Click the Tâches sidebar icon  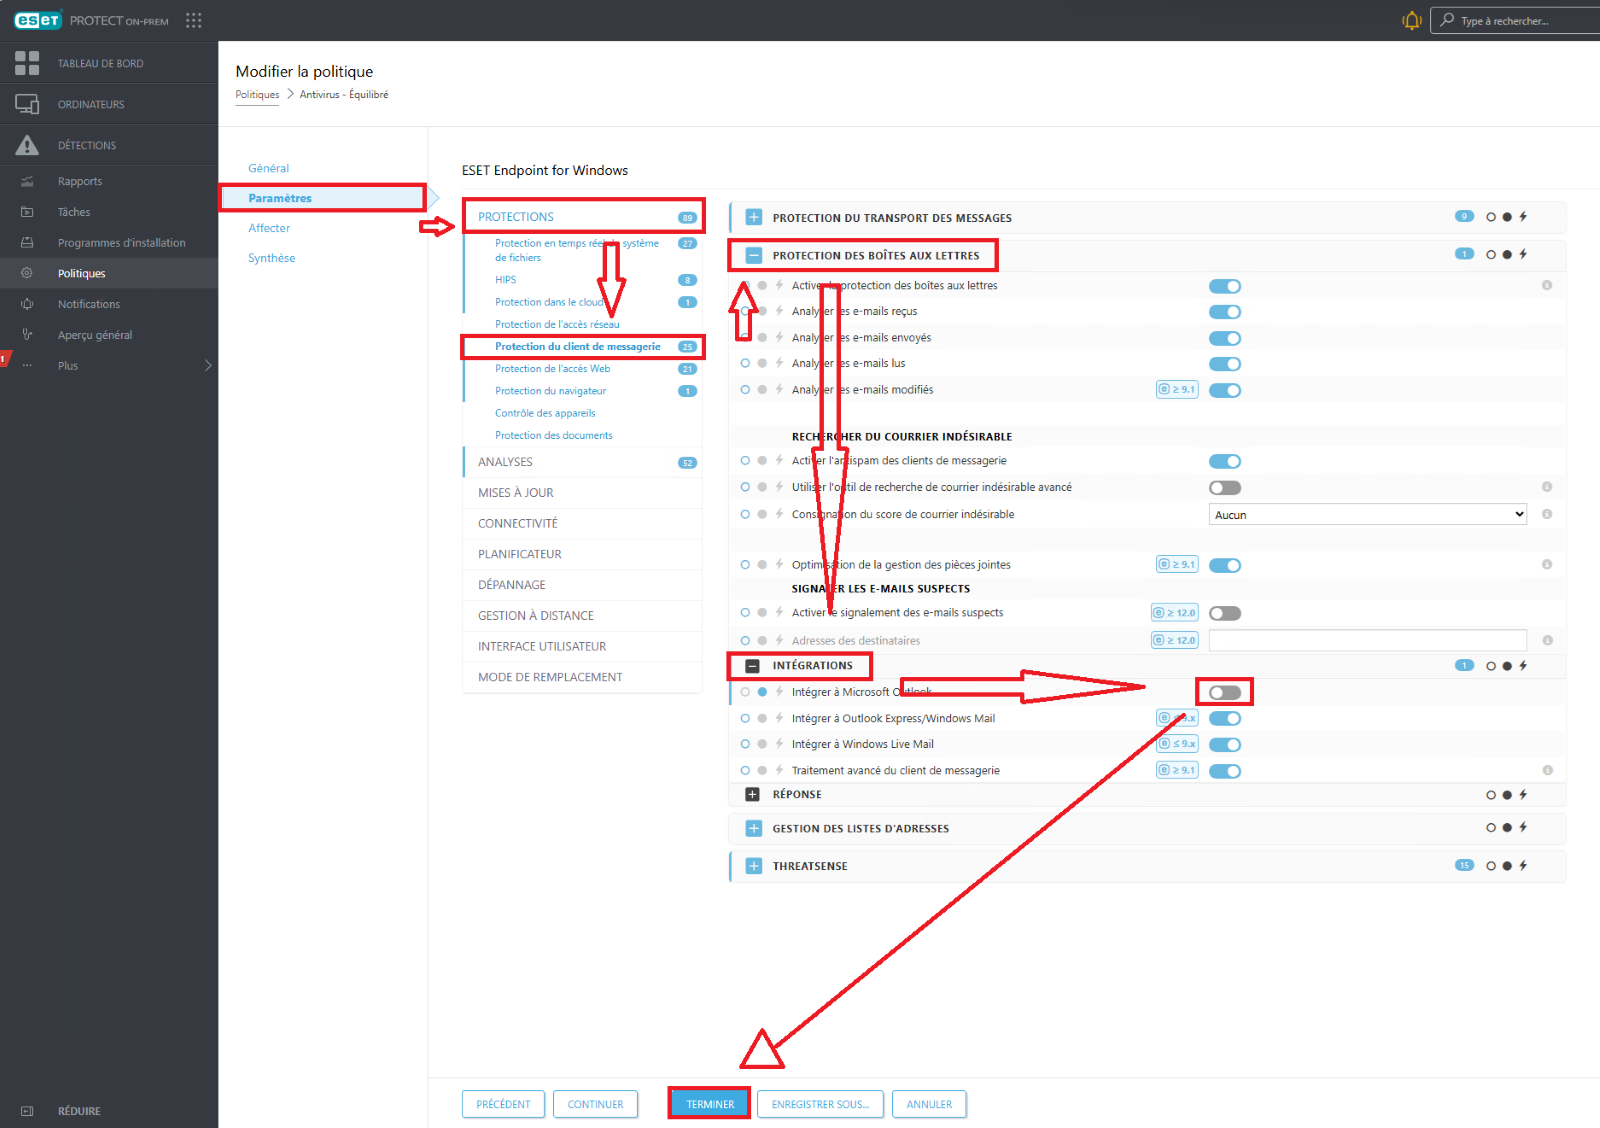click(x=27, y=212)
